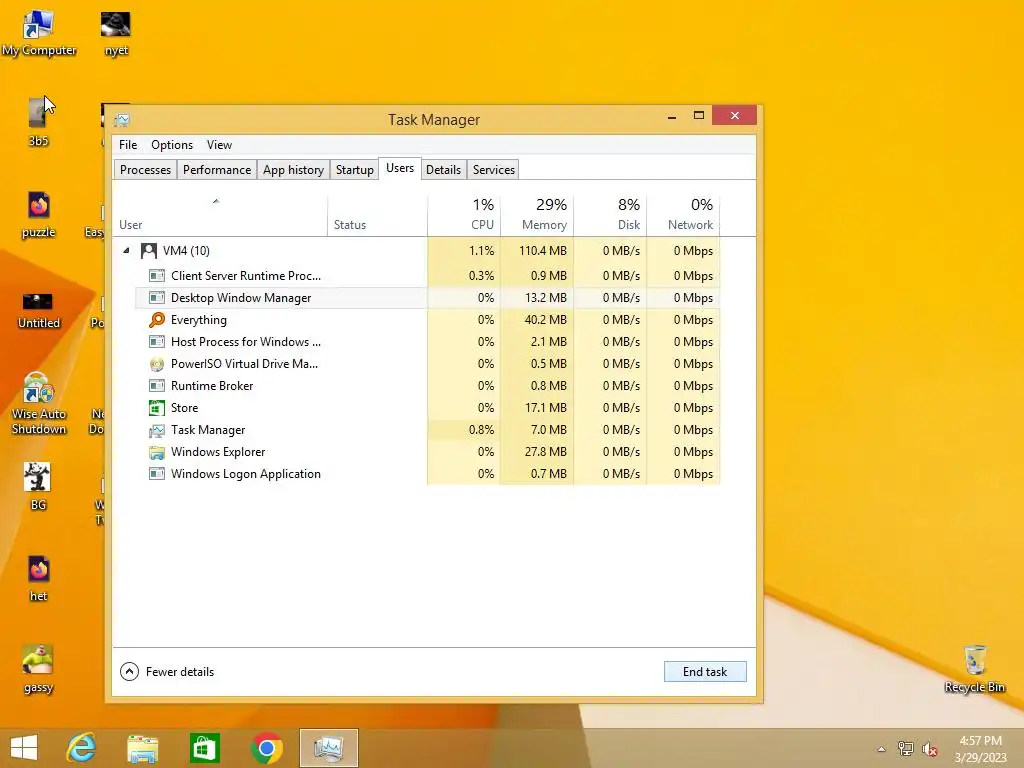The height and width of the screenshot is (768, 1024).
Task: Open the View menu
Action: (219, 145)
